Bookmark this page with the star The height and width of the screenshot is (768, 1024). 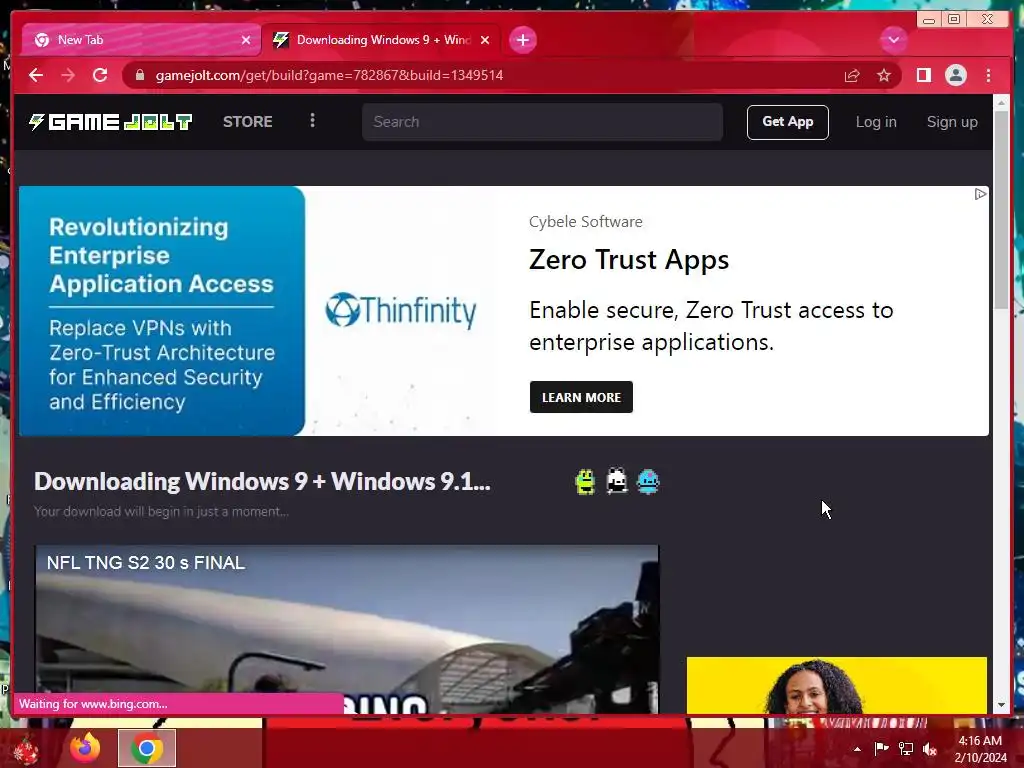(884, 76)
